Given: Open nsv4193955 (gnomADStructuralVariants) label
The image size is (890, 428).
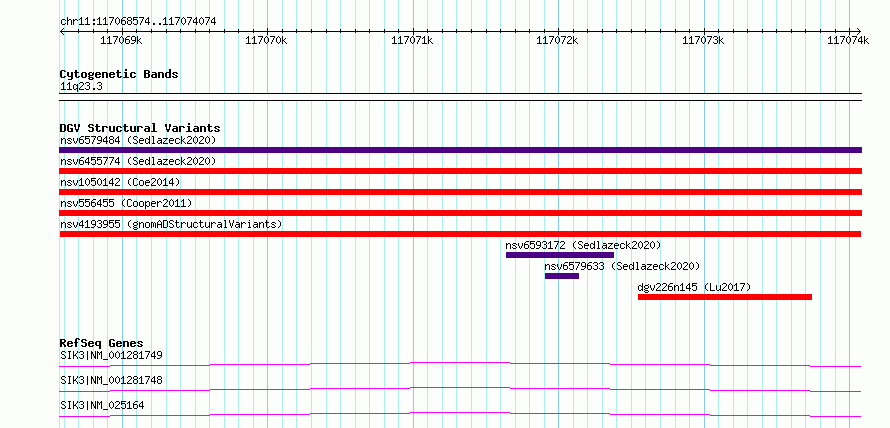Looking at the screenshot, I should point(171,224).
